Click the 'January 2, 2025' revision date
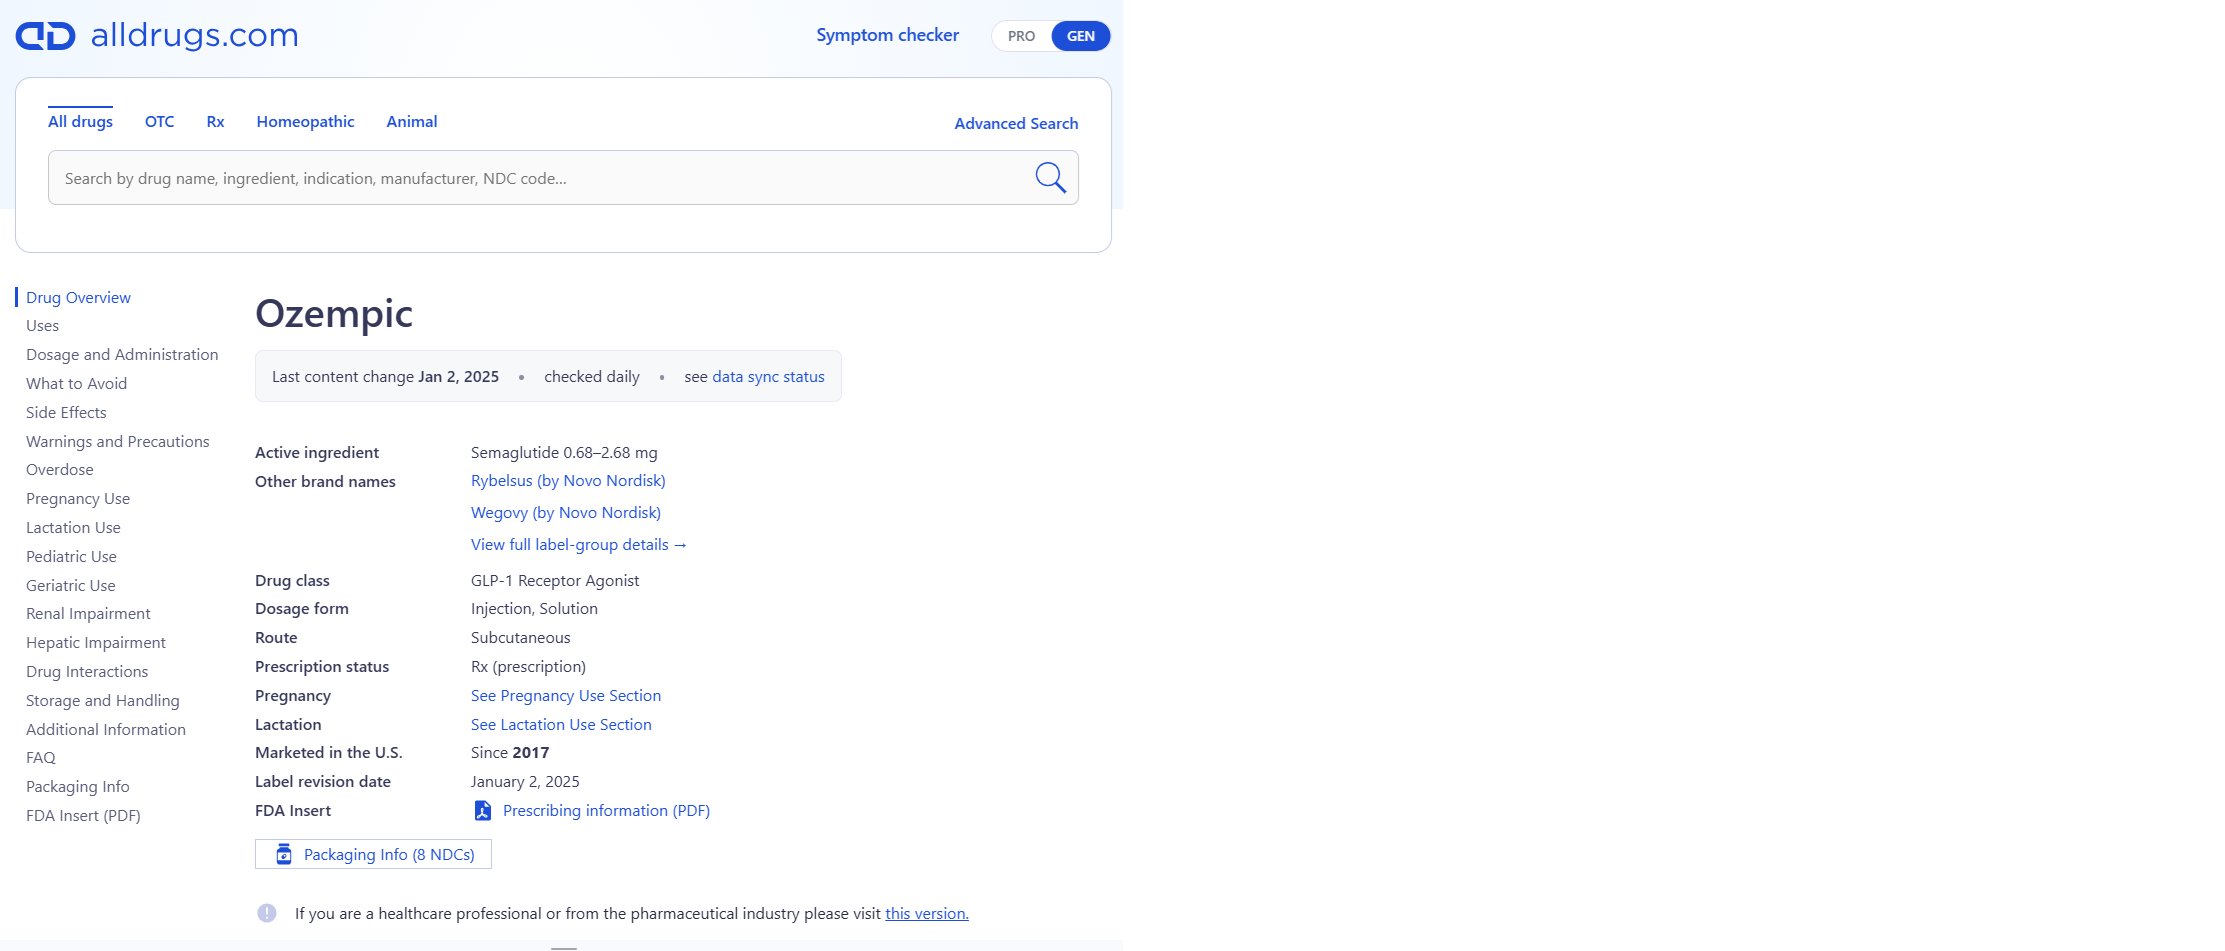This screenshot has height=951, width=2225. [x=525, y=782]
